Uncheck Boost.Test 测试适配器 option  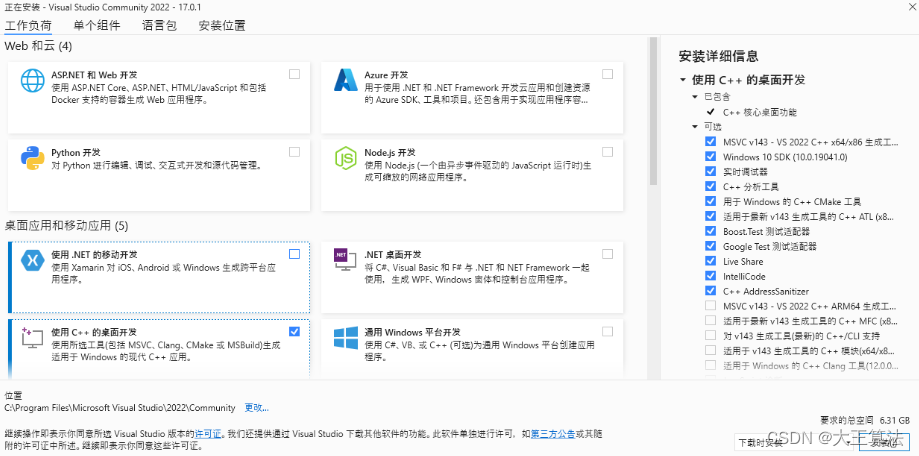click(710, 231)
